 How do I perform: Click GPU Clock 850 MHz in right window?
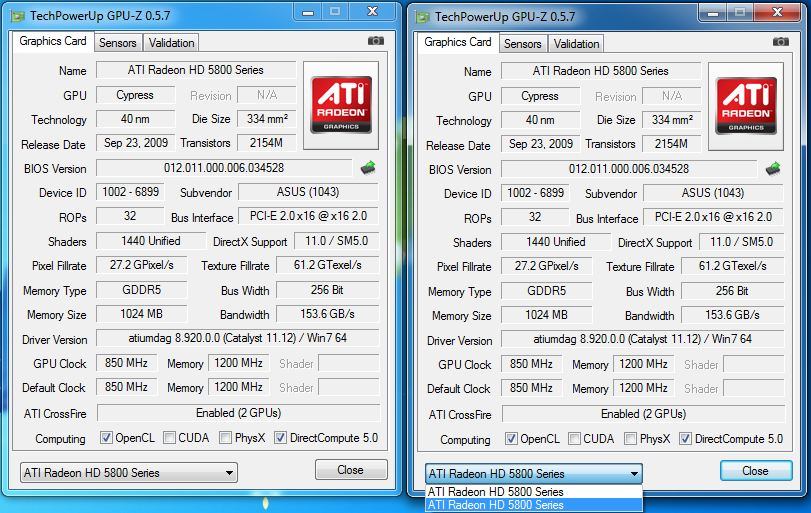[531, 364]
